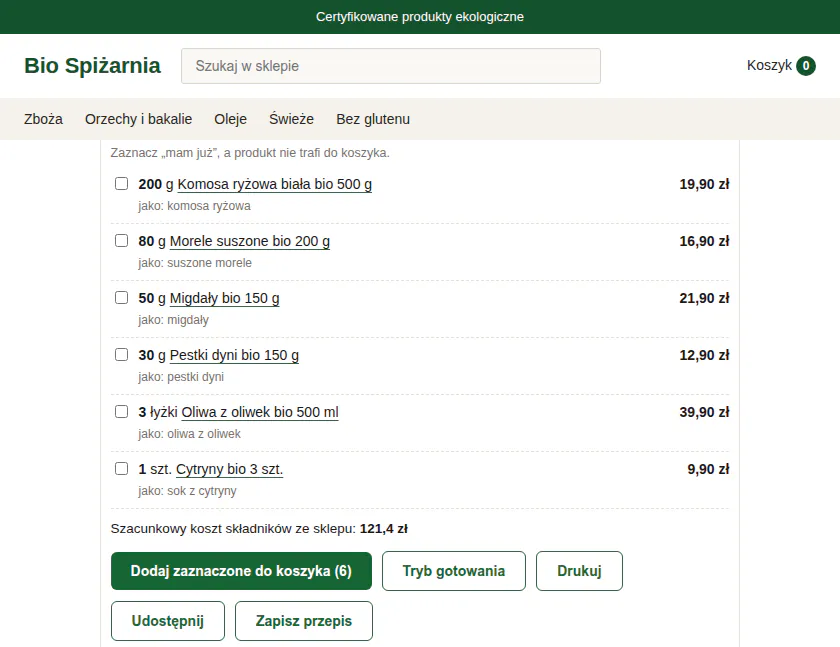Save recipe with Zapisz przepis

[304, 621]
